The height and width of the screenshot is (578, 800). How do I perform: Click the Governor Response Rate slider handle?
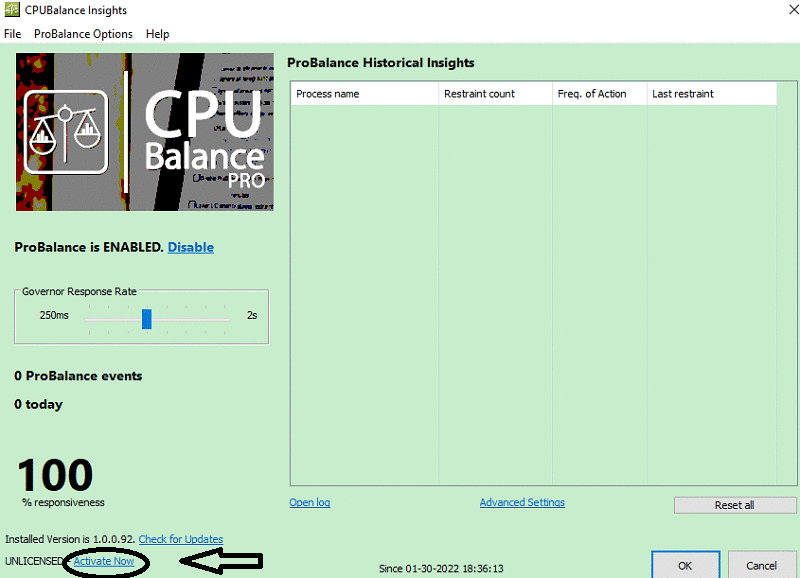(146, 318)
